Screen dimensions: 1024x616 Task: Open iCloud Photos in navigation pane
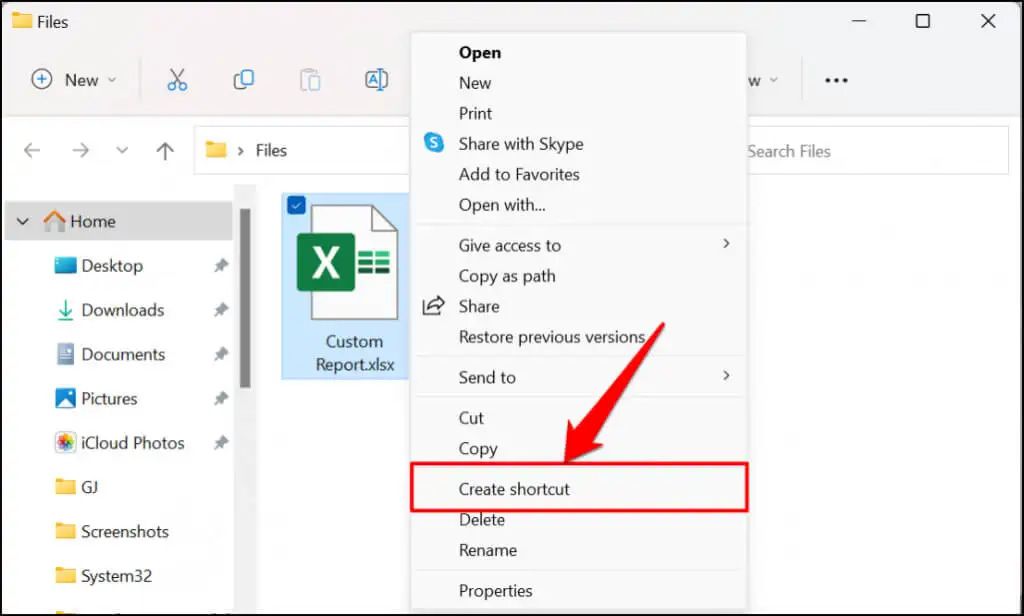(x=132, y=443)
